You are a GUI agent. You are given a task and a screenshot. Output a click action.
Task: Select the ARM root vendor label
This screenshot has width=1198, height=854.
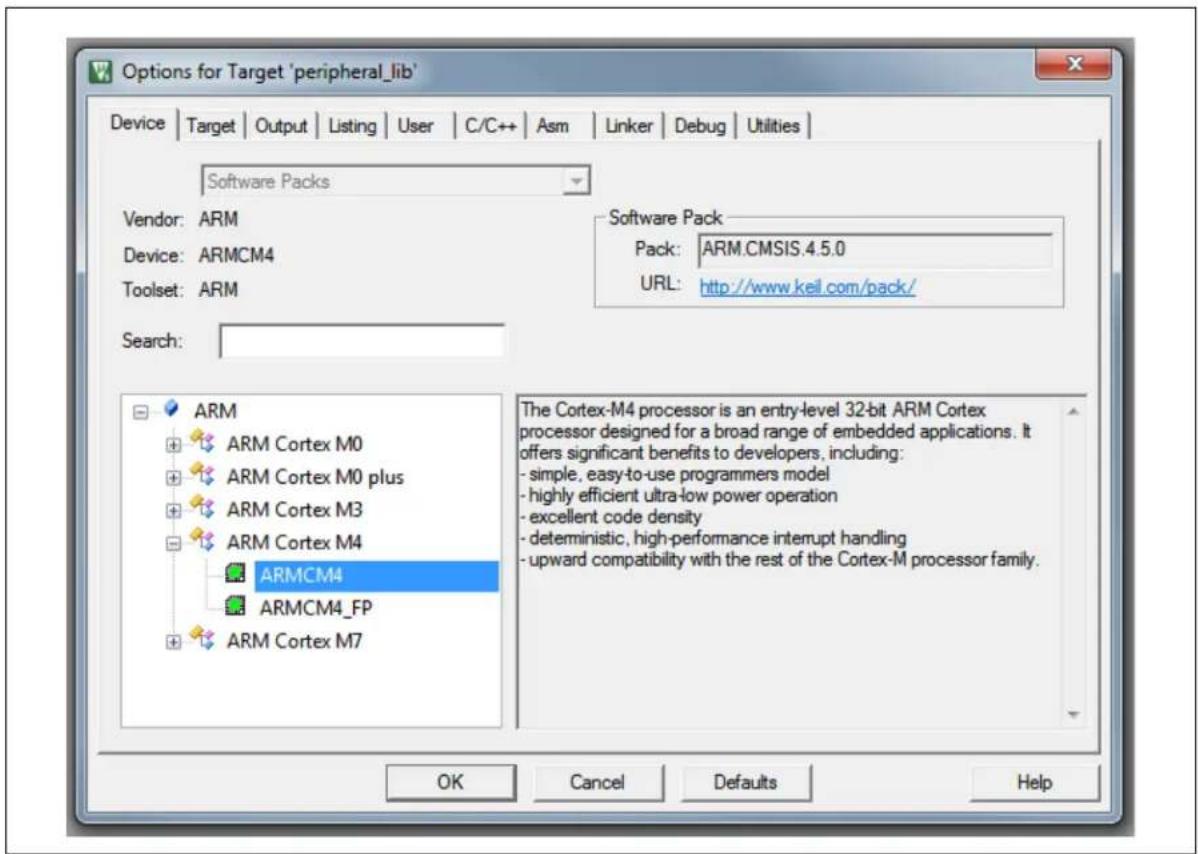point(215,411)
